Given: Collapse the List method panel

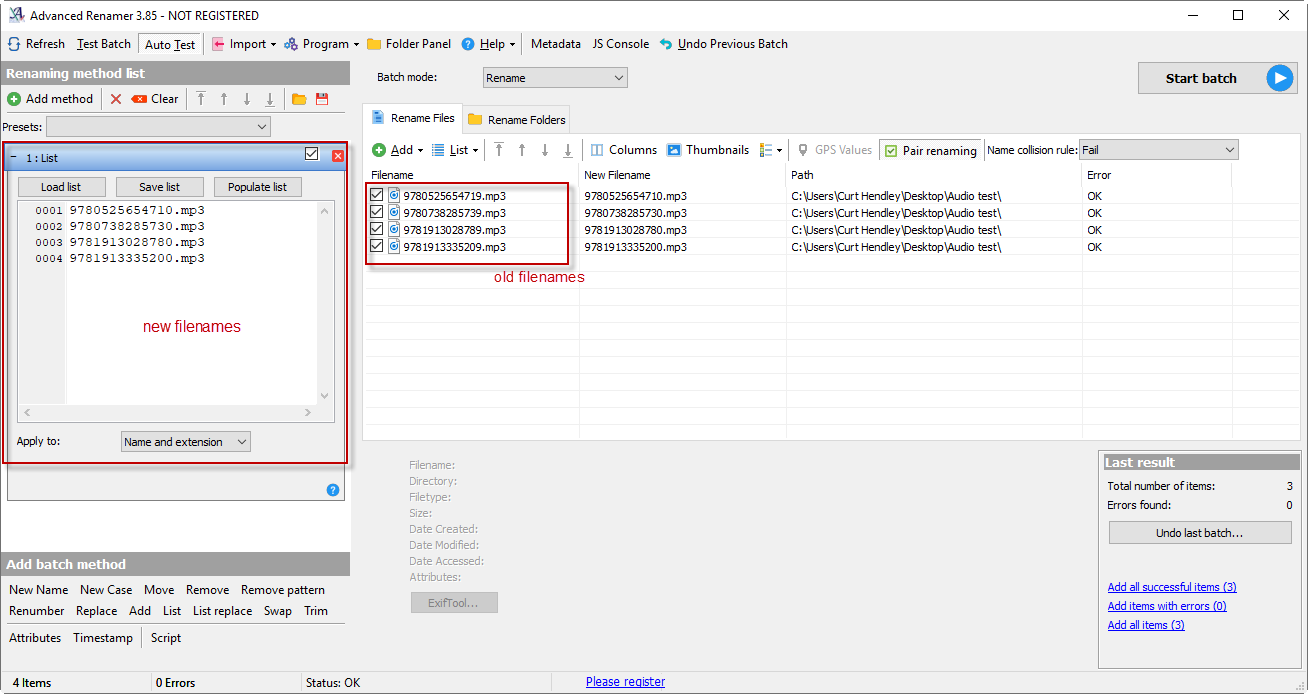Looking at the screenshot, I should tap(13, 157).
